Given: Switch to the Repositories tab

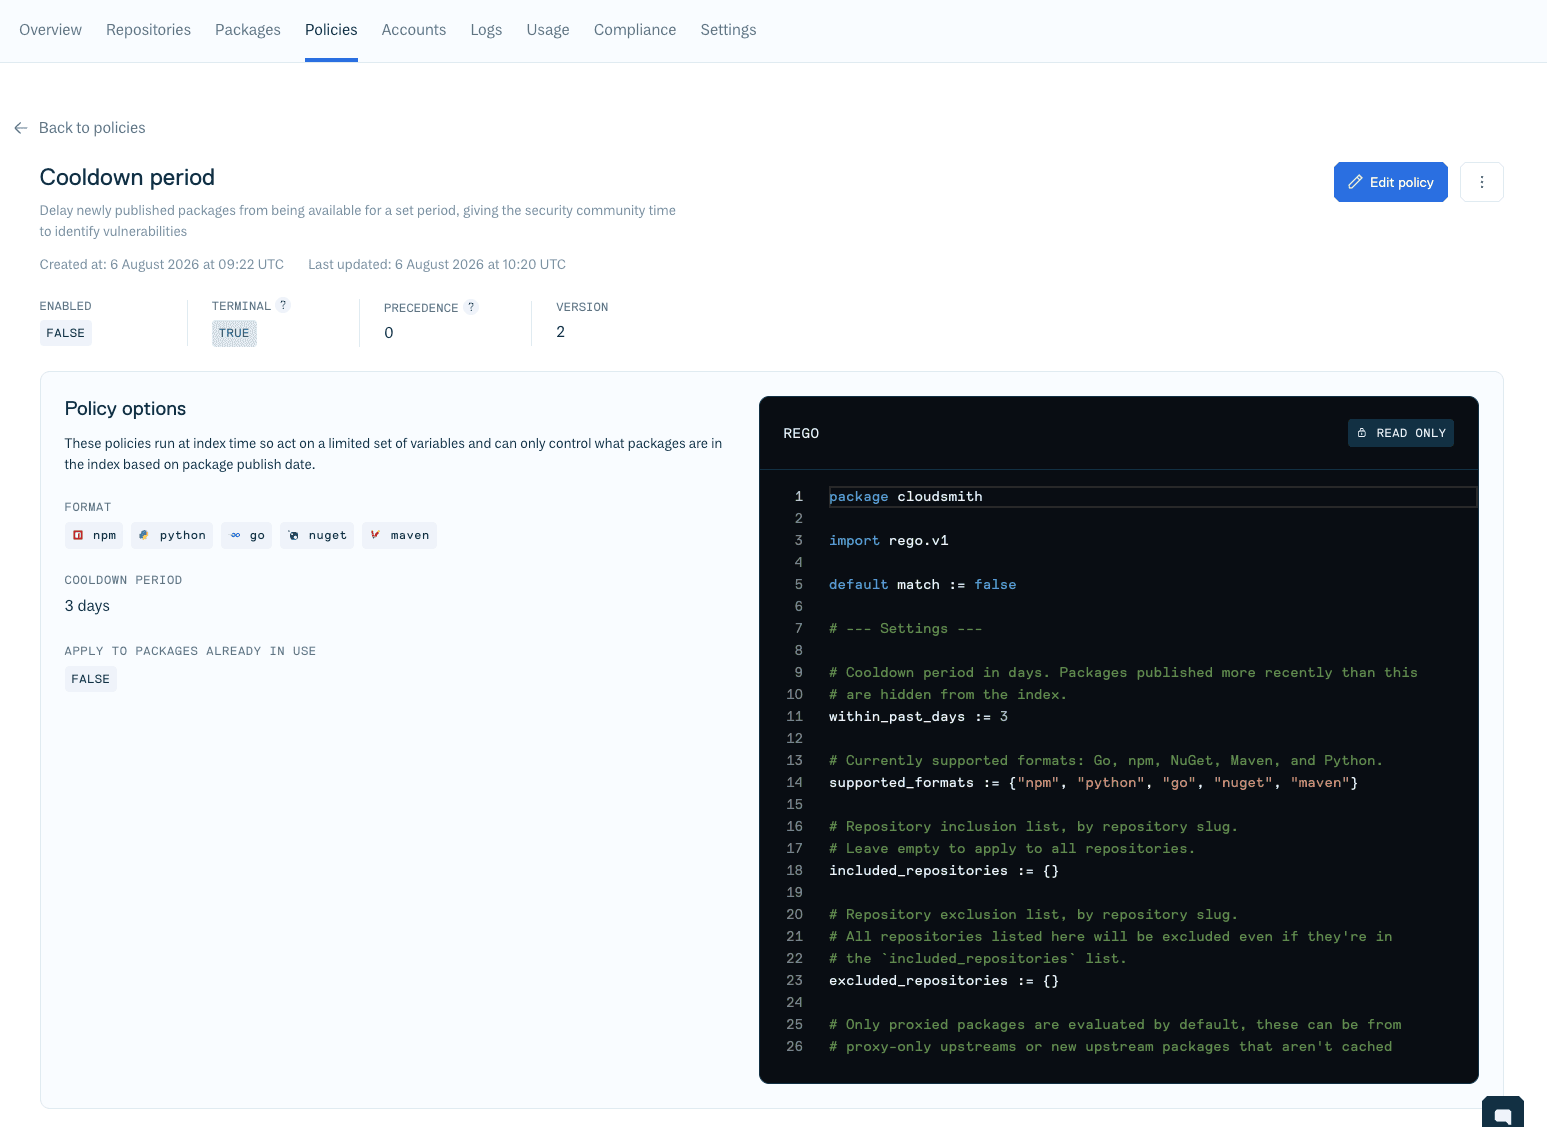Looking at the screenshot, I should click(x=148, y=30).
